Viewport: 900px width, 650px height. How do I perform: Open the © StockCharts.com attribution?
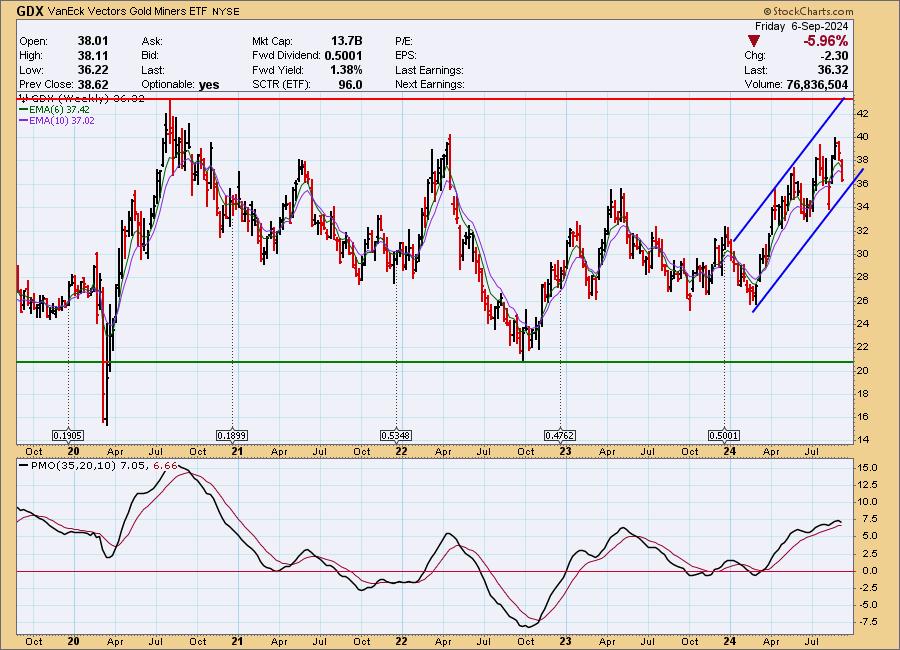(808, 11)
